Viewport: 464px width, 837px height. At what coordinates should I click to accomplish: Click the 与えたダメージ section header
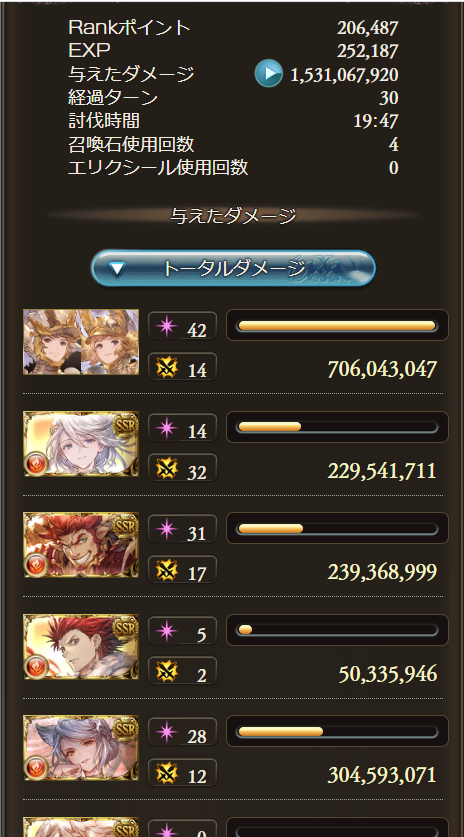(x=233, y=216)
